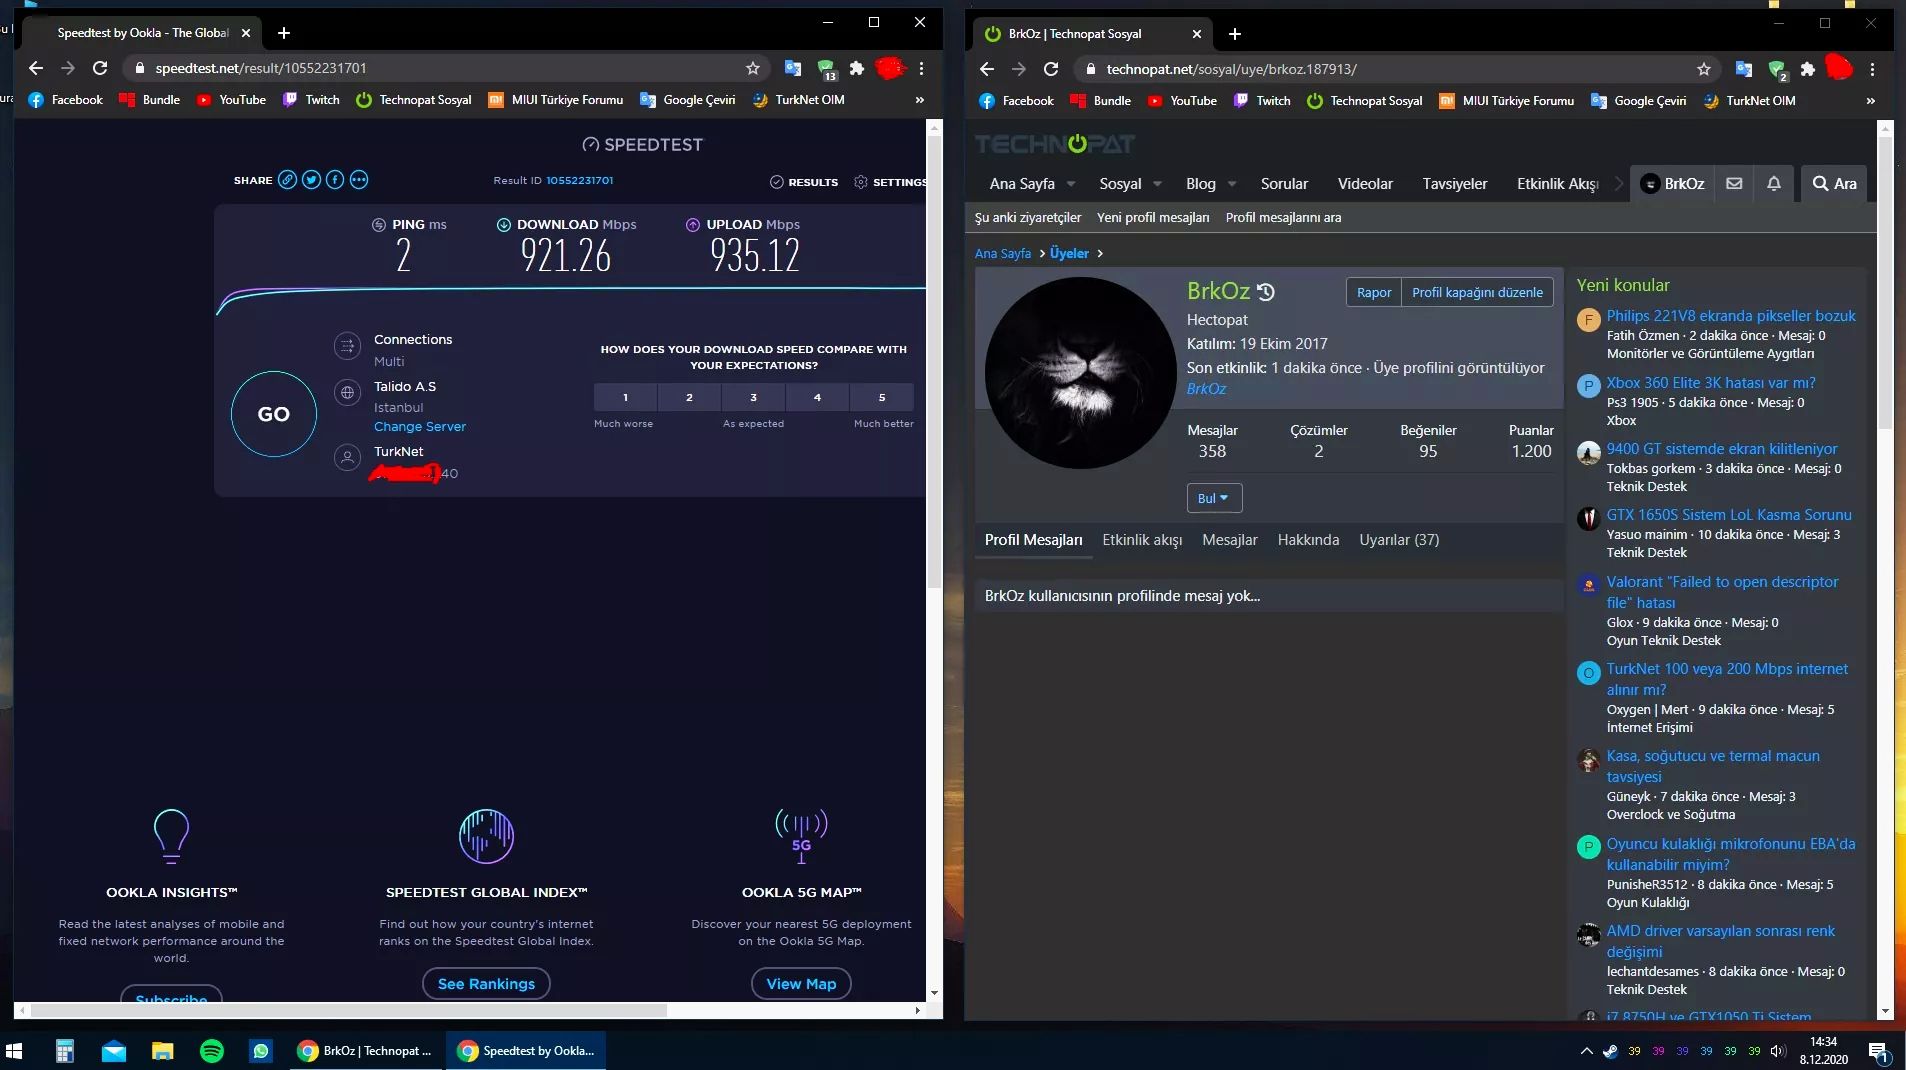Open a new tab in the Speedtest window

click(284, 33)
